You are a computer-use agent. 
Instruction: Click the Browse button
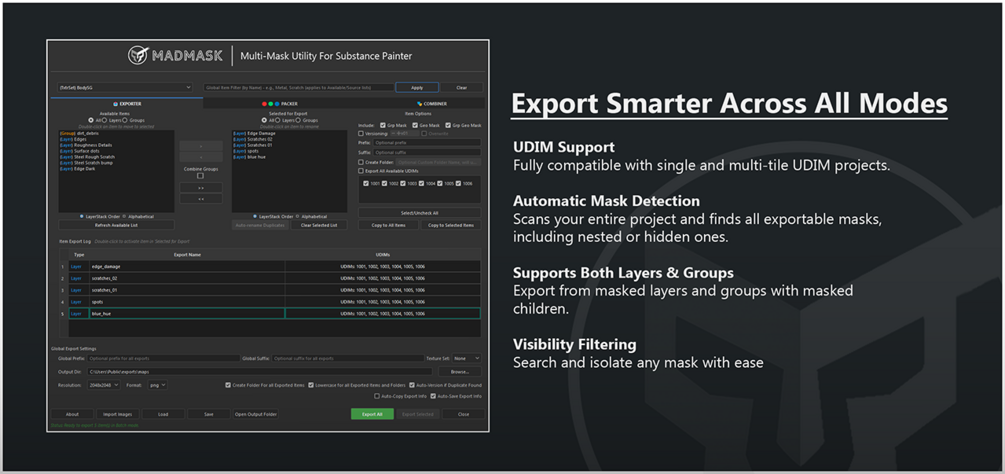point(460,372)
